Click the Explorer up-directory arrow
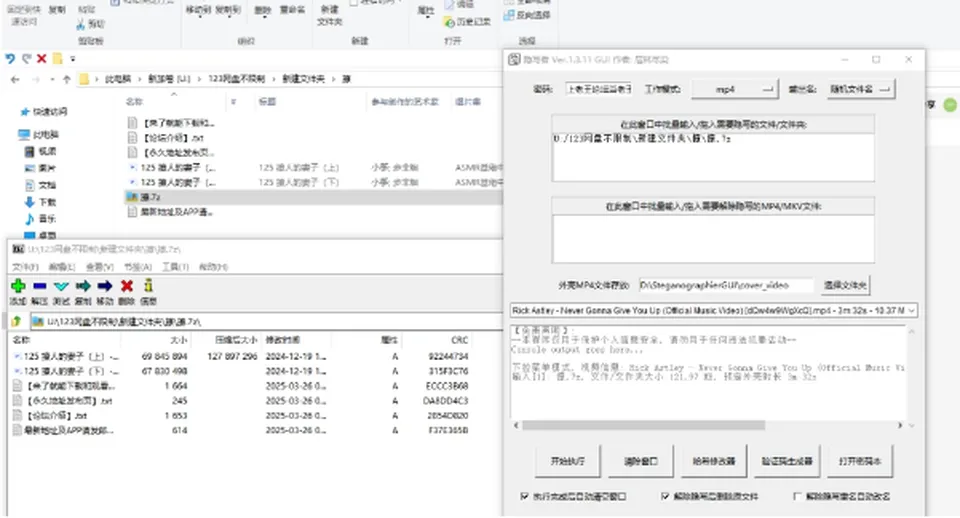960x518 pixels. click(x=67, y=79)
